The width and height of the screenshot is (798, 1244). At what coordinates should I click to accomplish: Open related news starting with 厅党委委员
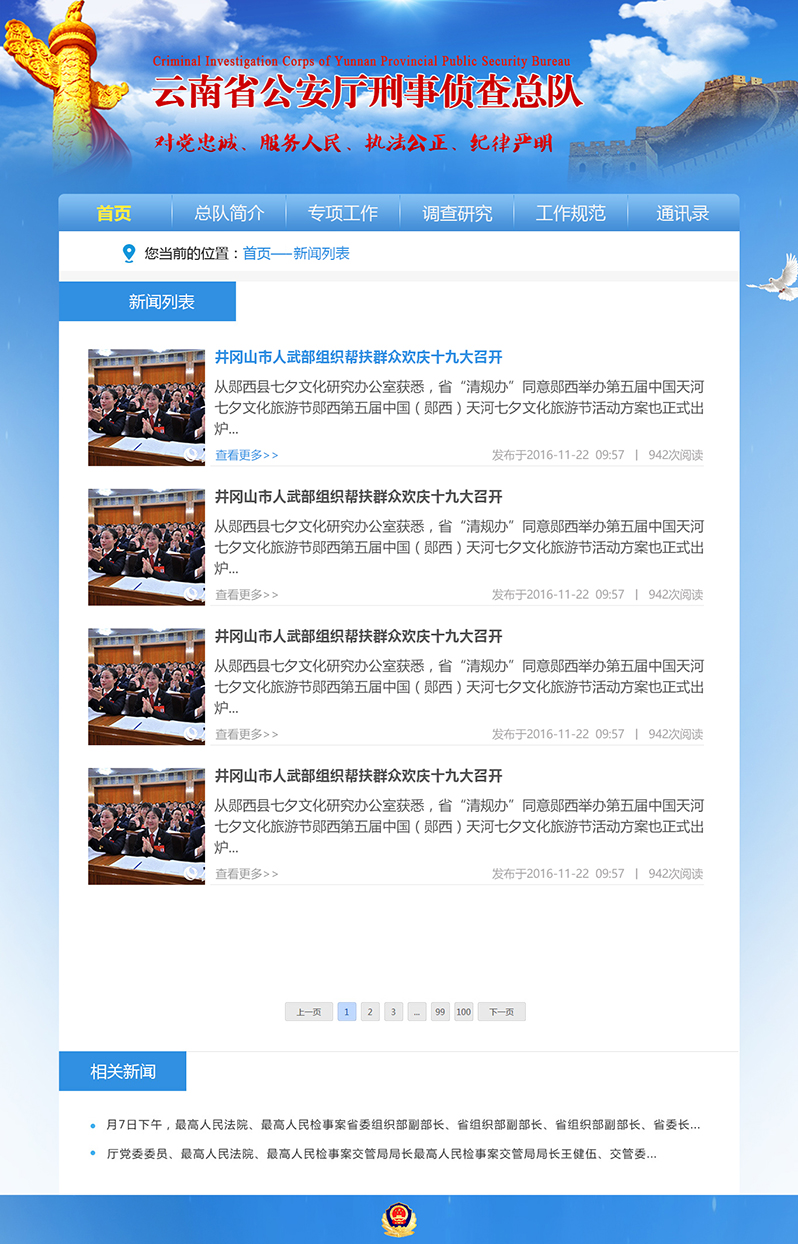tap(381, 1153)
